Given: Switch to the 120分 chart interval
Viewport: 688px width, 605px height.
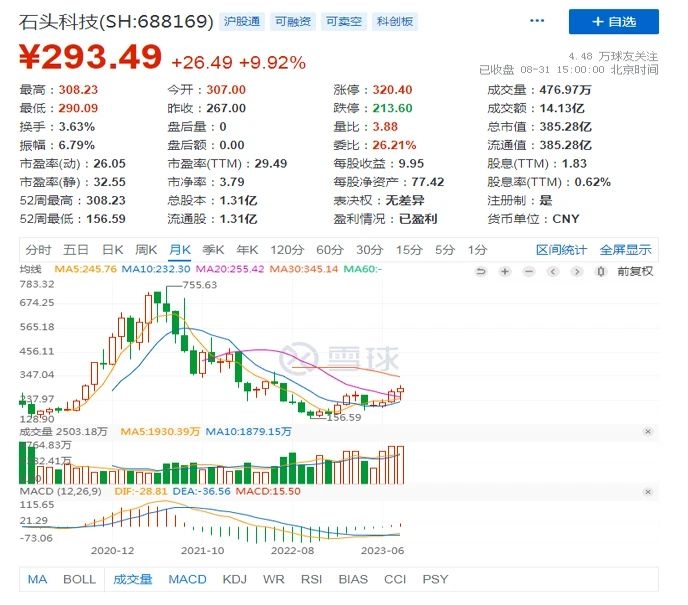Looking at the screenshot, I should click(287, 250).
